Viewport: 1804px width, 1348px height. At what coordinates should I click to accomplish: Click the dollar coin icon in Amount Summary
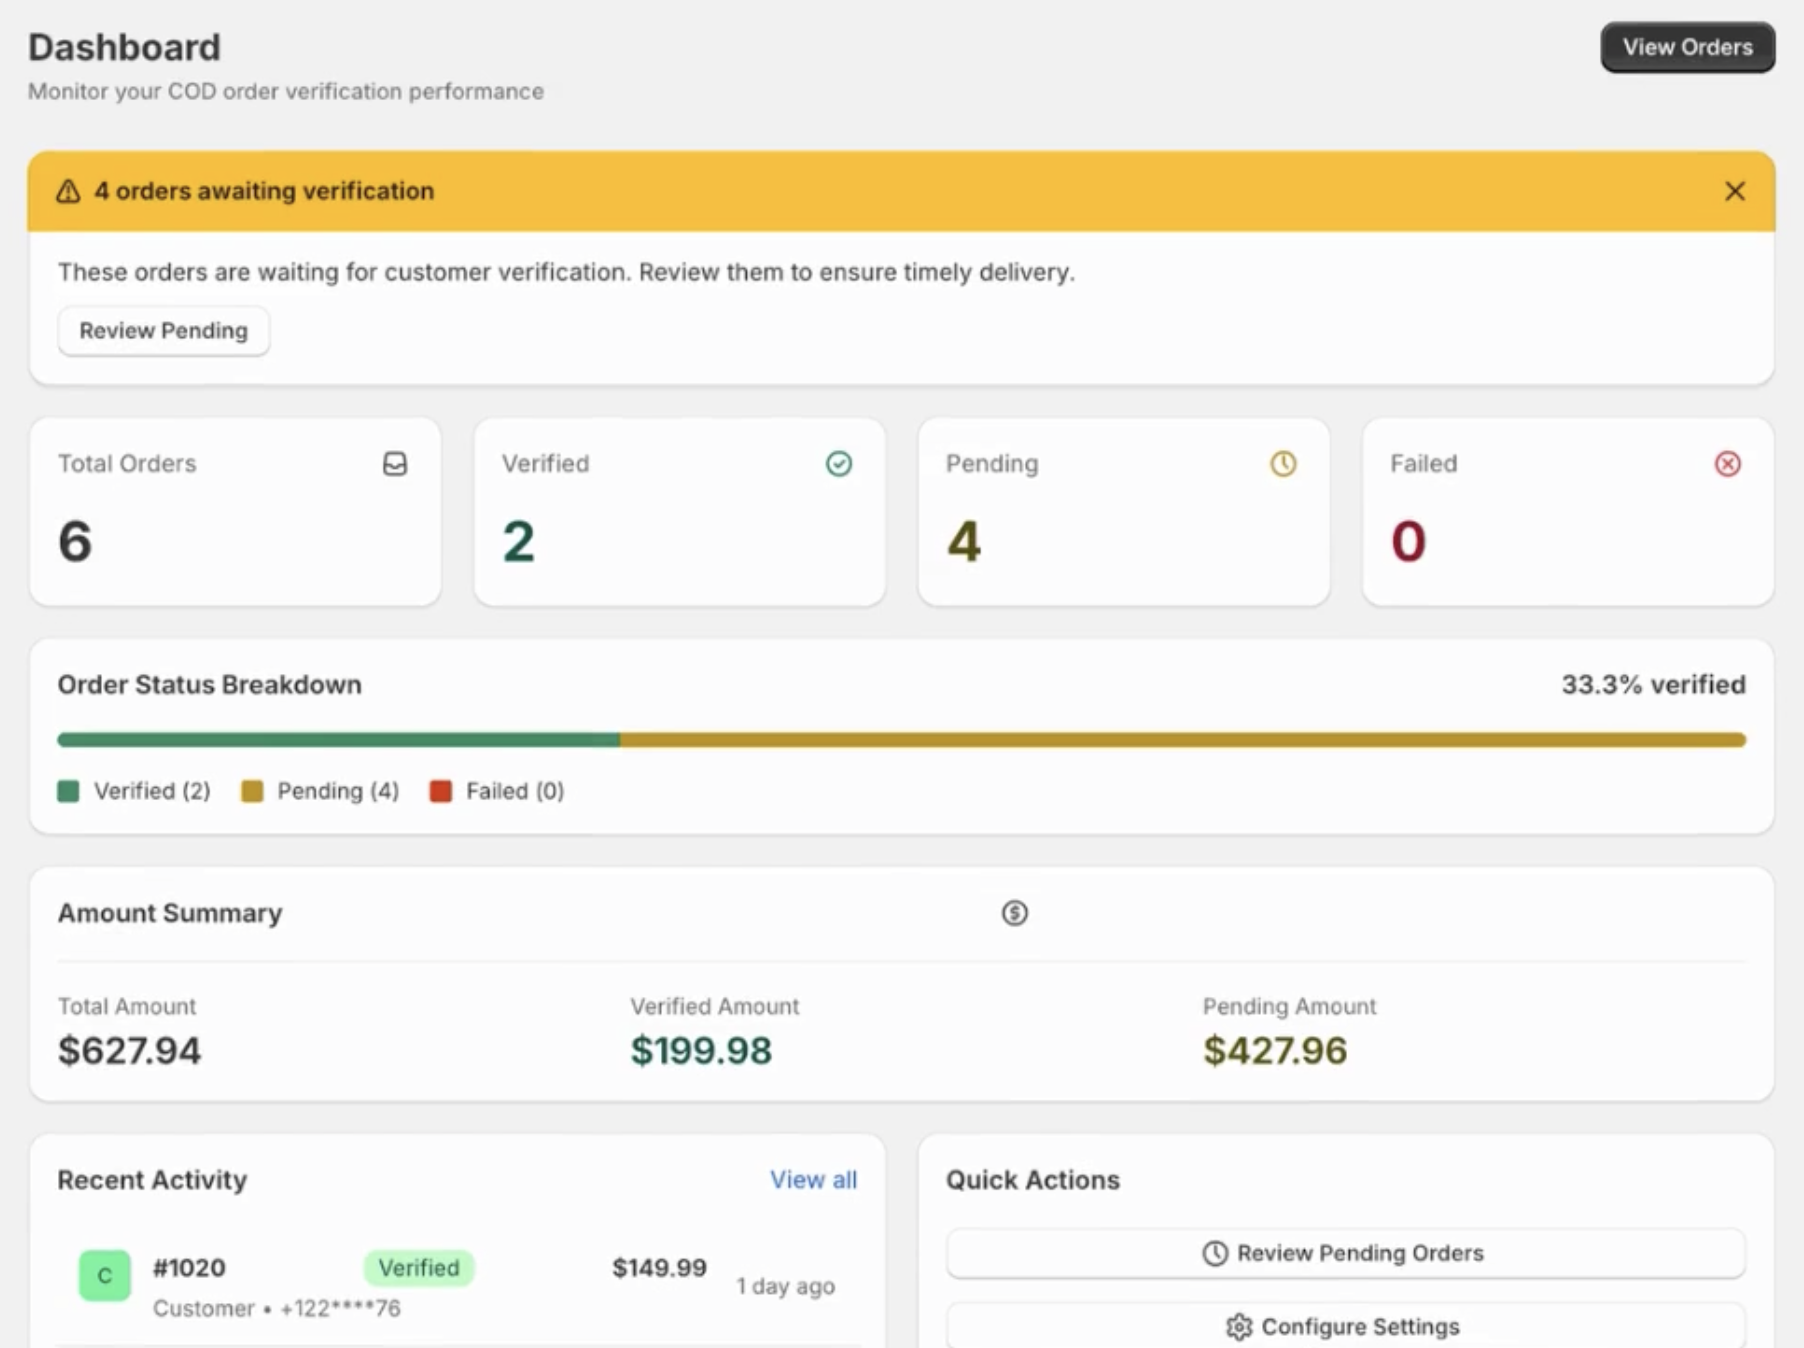(x=1014, y=913)
